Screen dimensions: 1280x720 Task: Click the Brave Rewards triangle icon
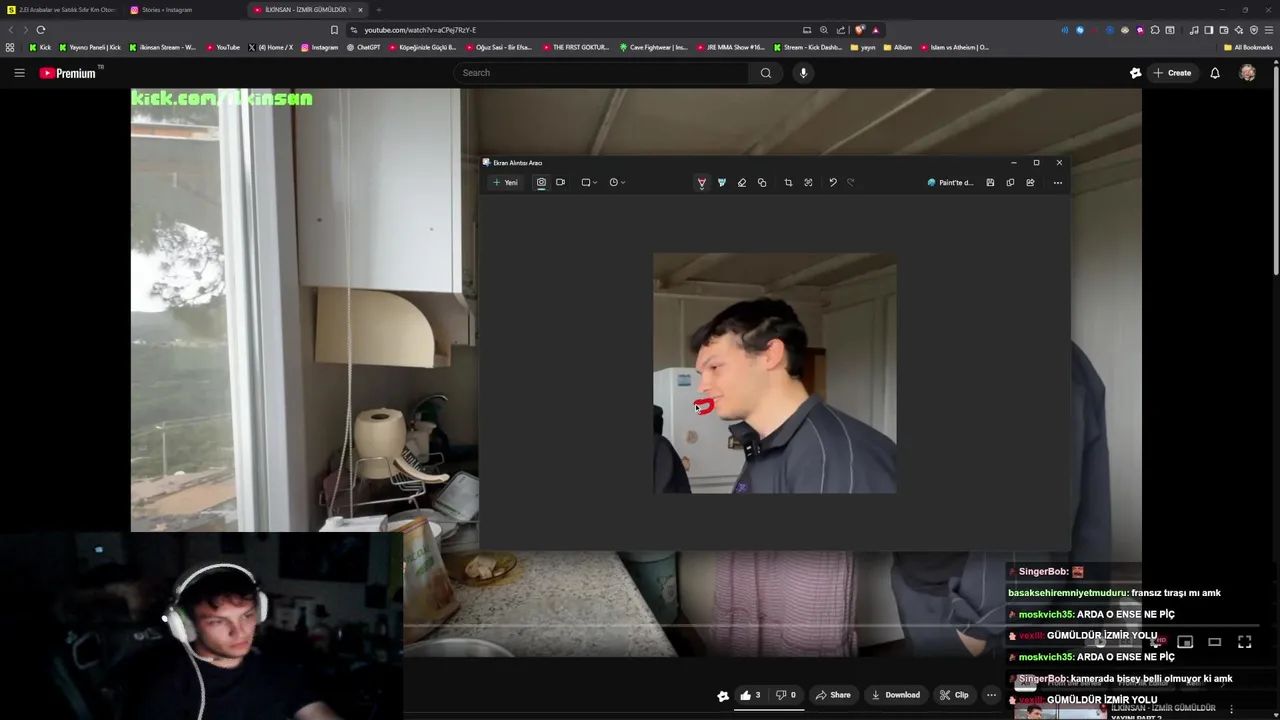point(876,30)
